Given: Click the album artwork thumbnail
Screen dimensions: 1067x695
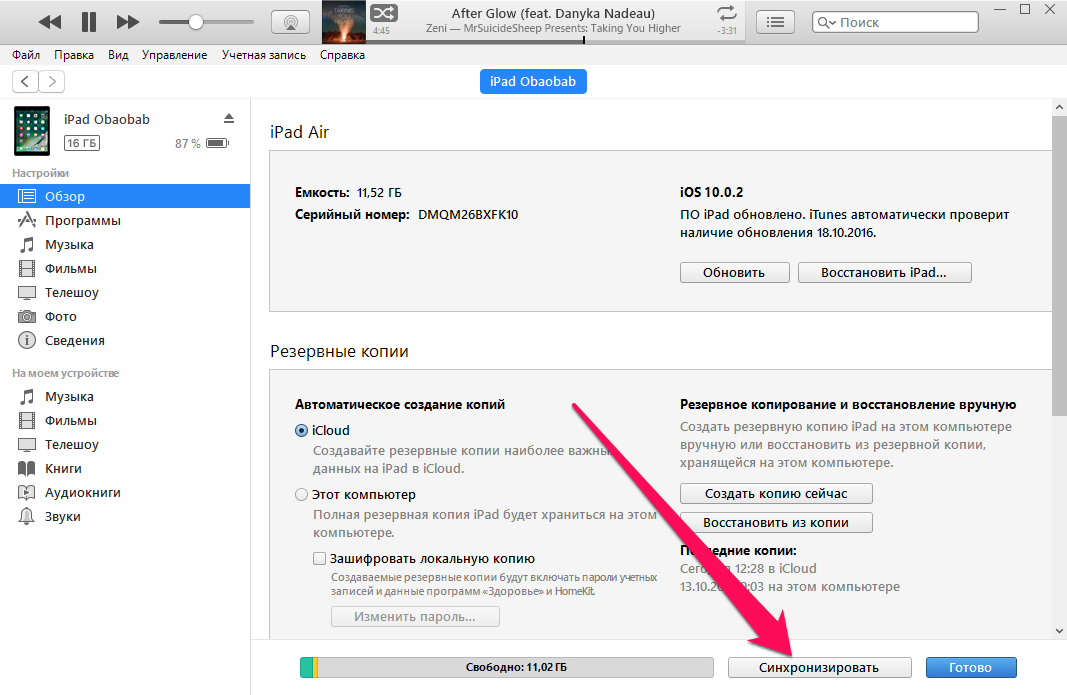Looking at the screenshot, I should tap(343, 22).
